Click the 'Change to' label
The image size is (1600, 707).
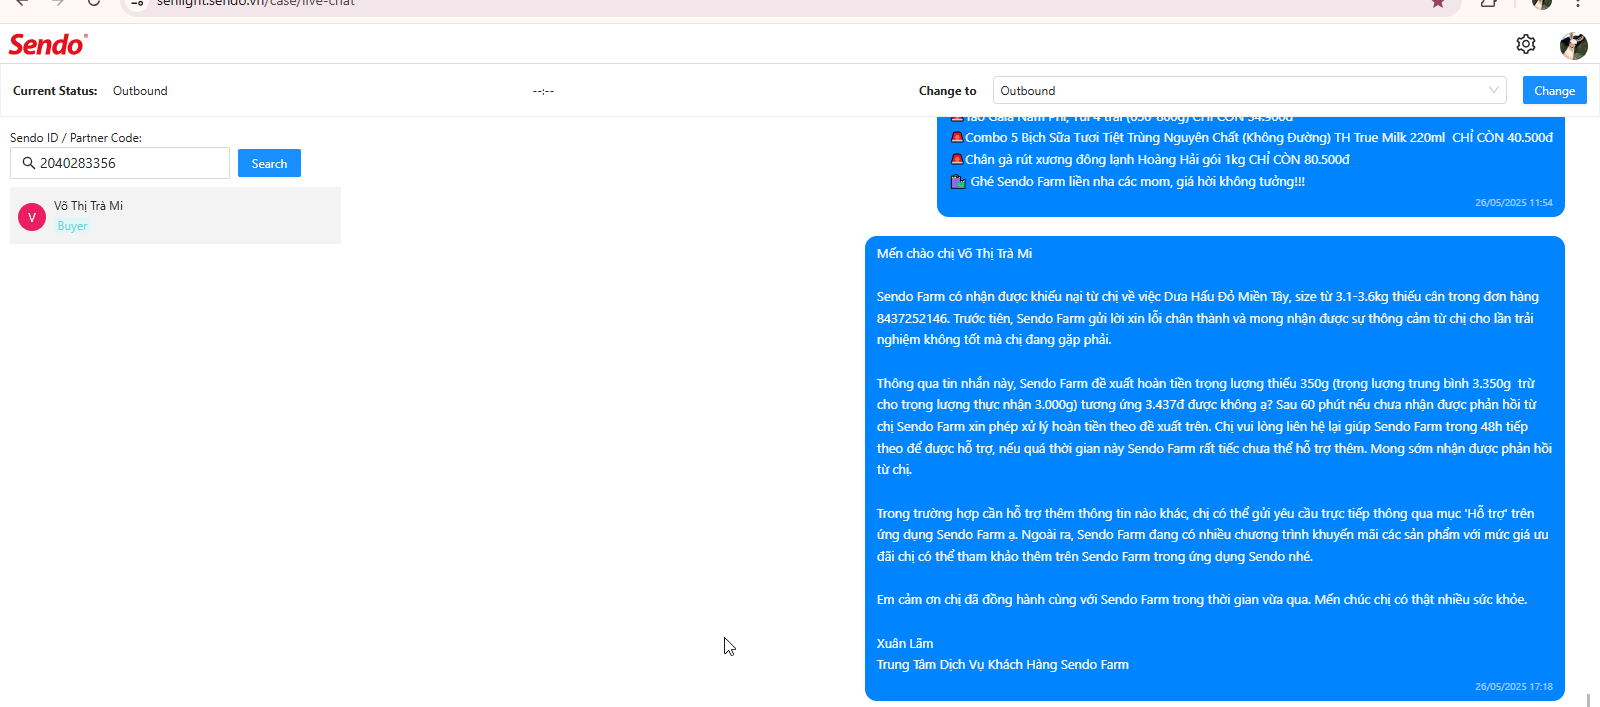point(947,91)
